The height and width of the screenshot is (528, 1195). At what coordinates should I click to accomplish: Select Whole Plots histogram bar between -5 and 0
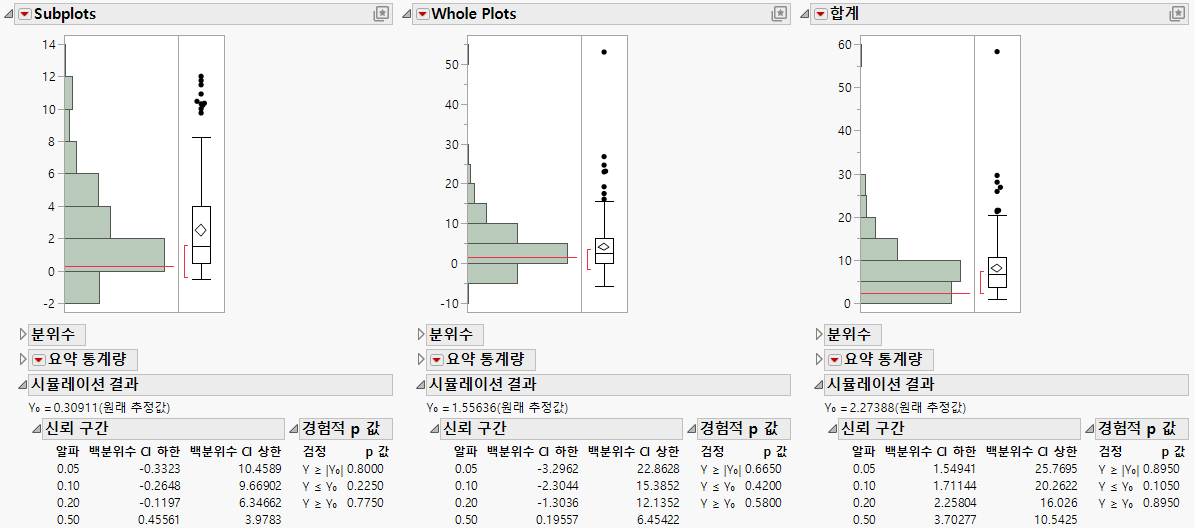pos(492,274)
